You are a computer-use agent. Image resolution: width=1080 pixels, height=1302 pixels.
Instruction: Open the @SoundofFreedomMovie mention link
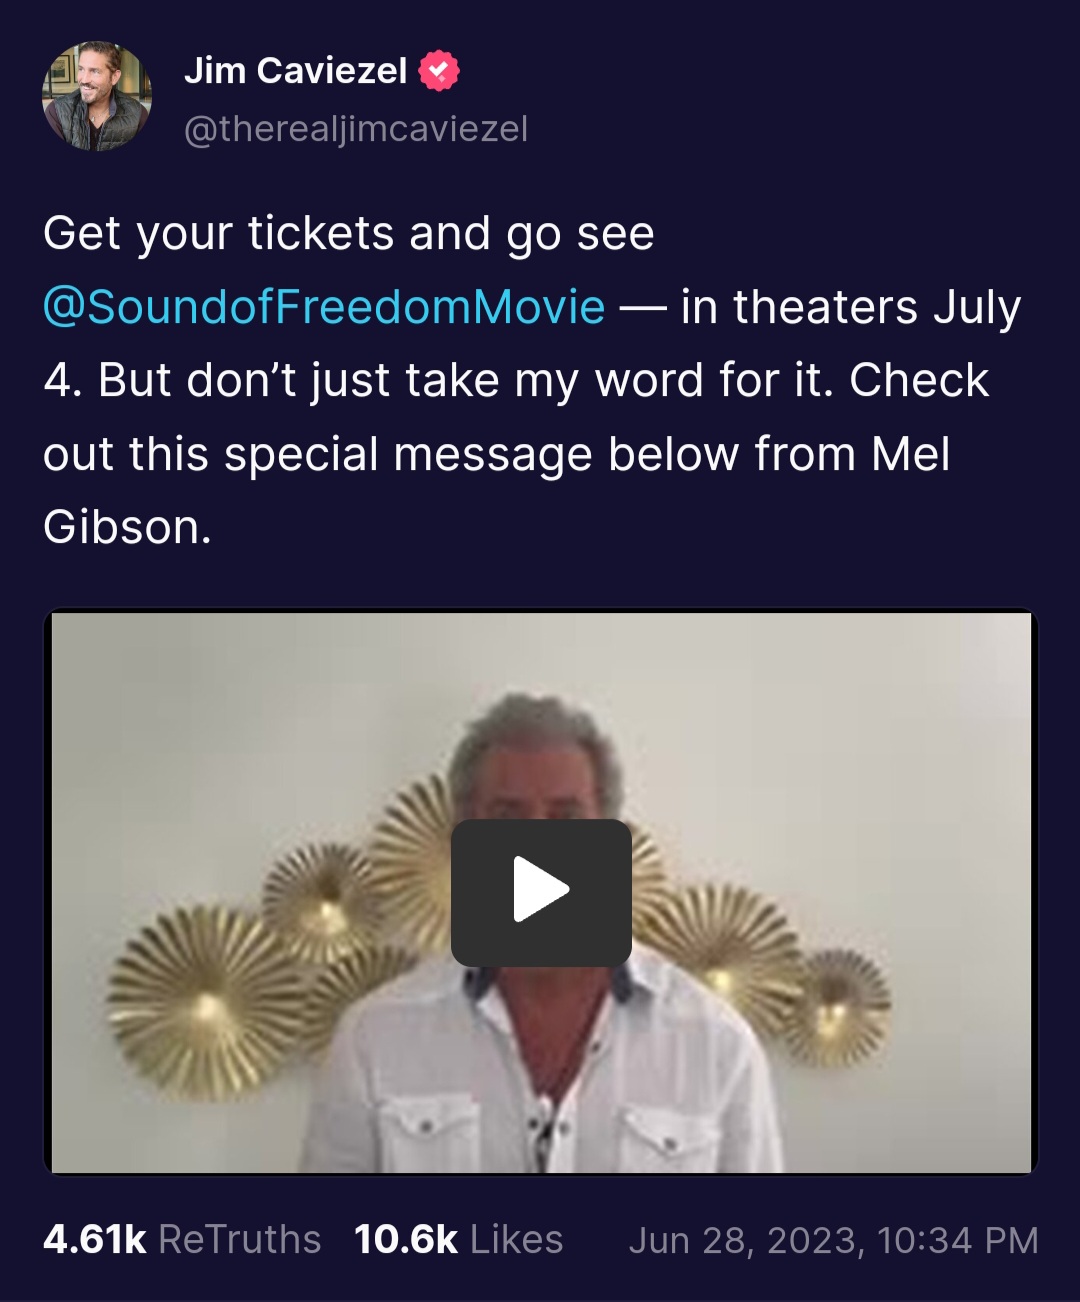pos(324,307)
